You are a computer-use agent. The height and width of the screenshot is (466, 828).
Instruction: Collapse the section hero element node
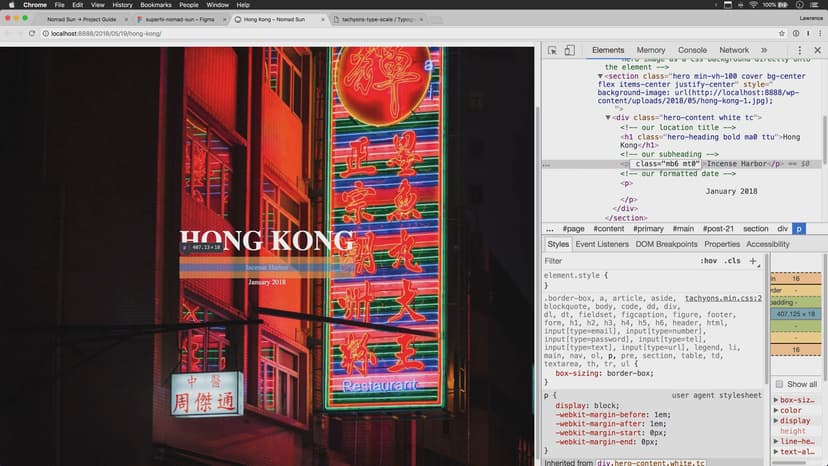tap(601, 76)
